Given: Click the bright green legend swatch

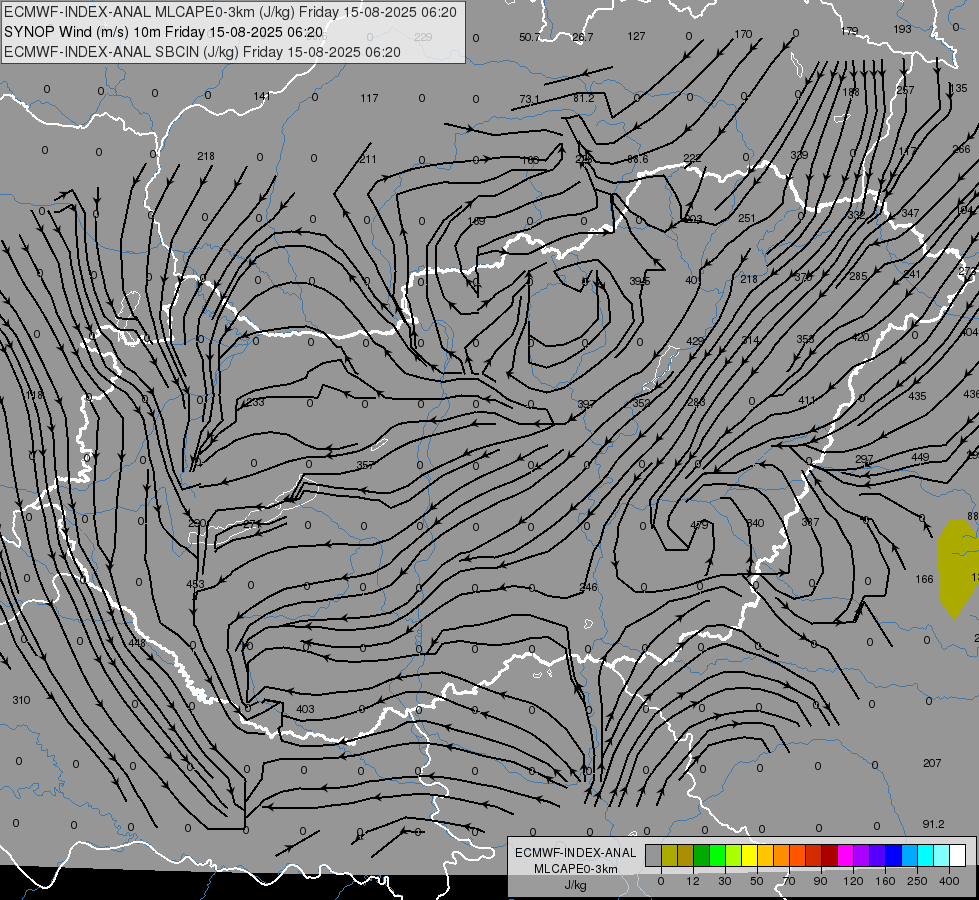Looking at the screenshot, I should [x=717, y=856].
